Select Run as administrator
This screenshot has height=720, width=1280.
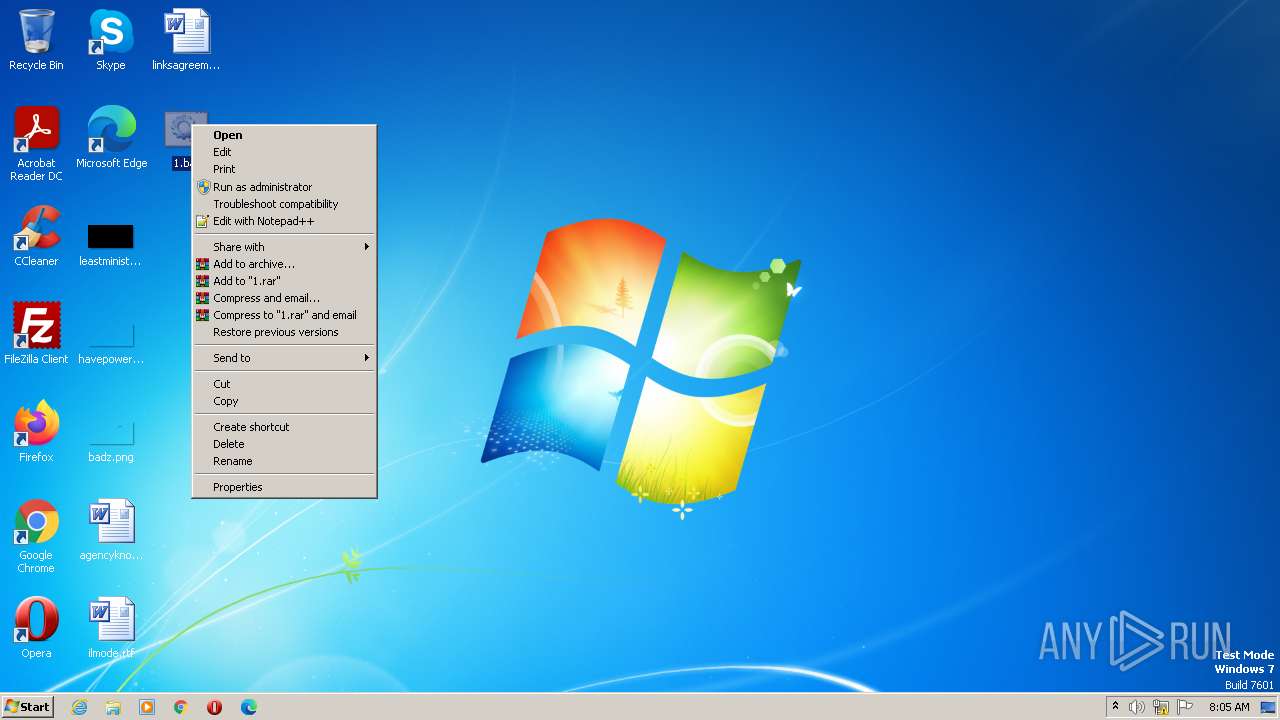(x=284, y=187)
